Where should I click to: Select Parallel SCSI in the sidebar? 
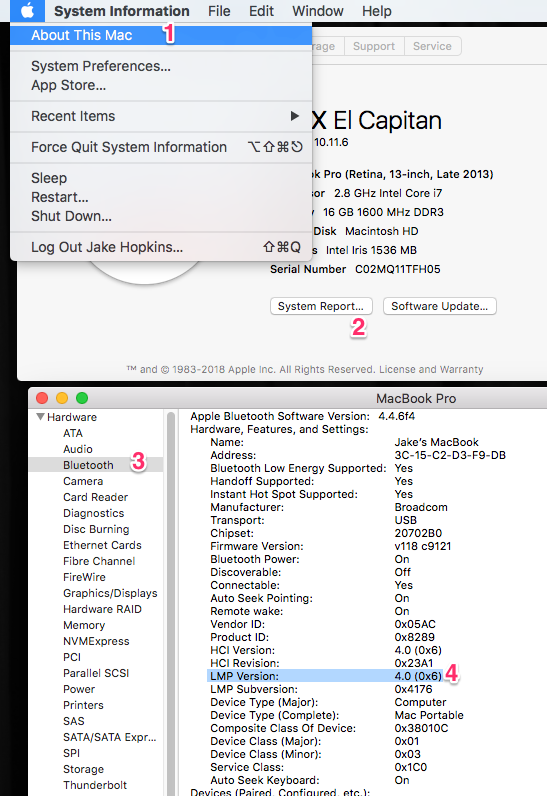[96, 673]
